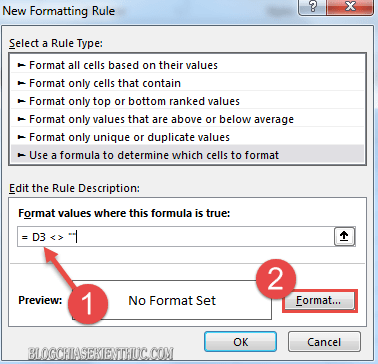378x364 pixels.
Task: Open the Format... options
Action: [x=319, y=301]
